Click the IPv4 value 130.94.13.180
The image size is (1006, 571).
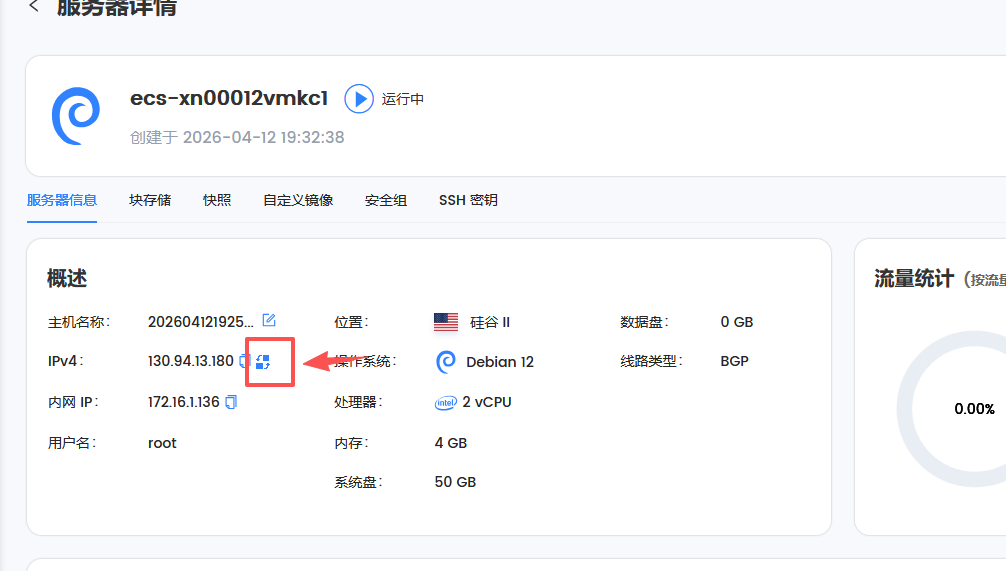click(191, 361)
